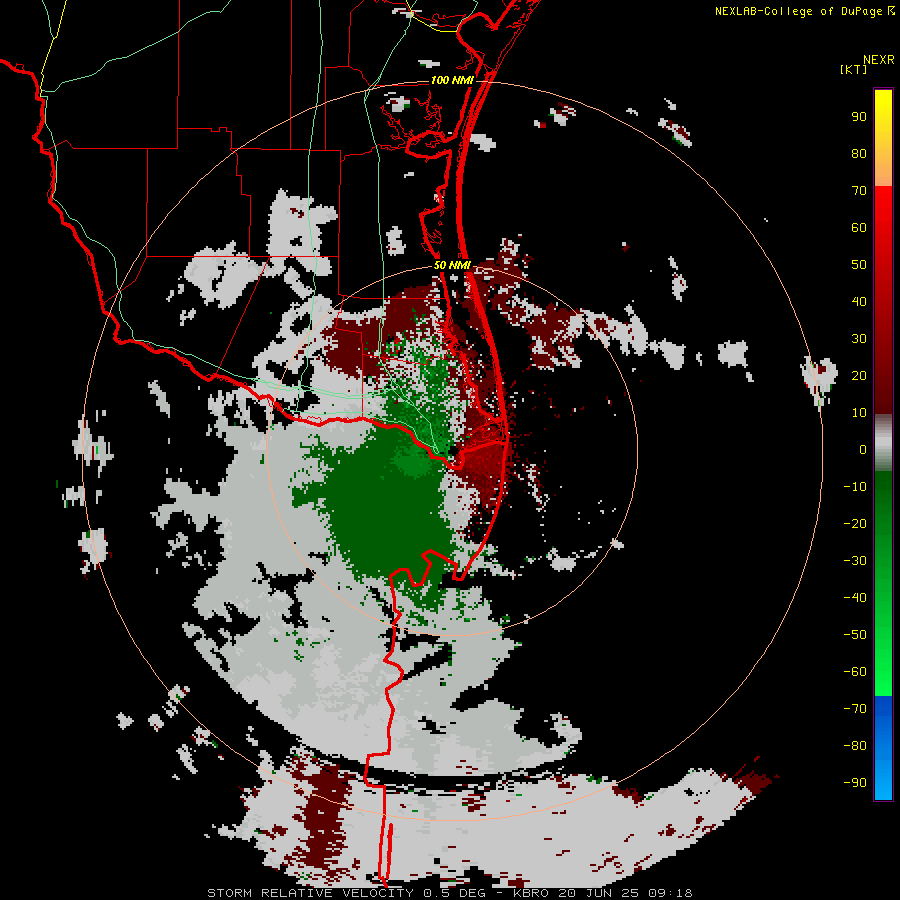Click the bright red segment of color bar

click(x=883, y=230)
